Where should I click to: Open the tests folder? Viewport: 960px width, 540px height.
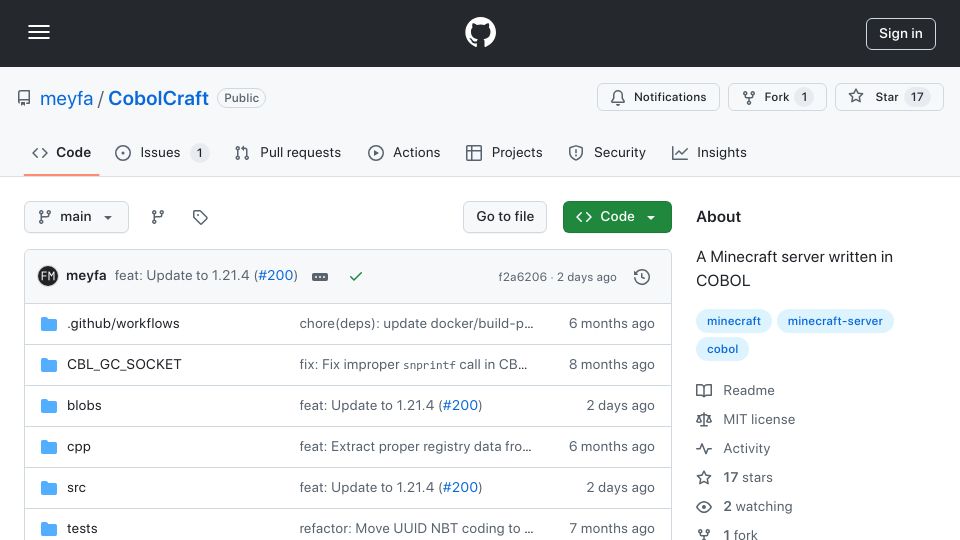82,528
